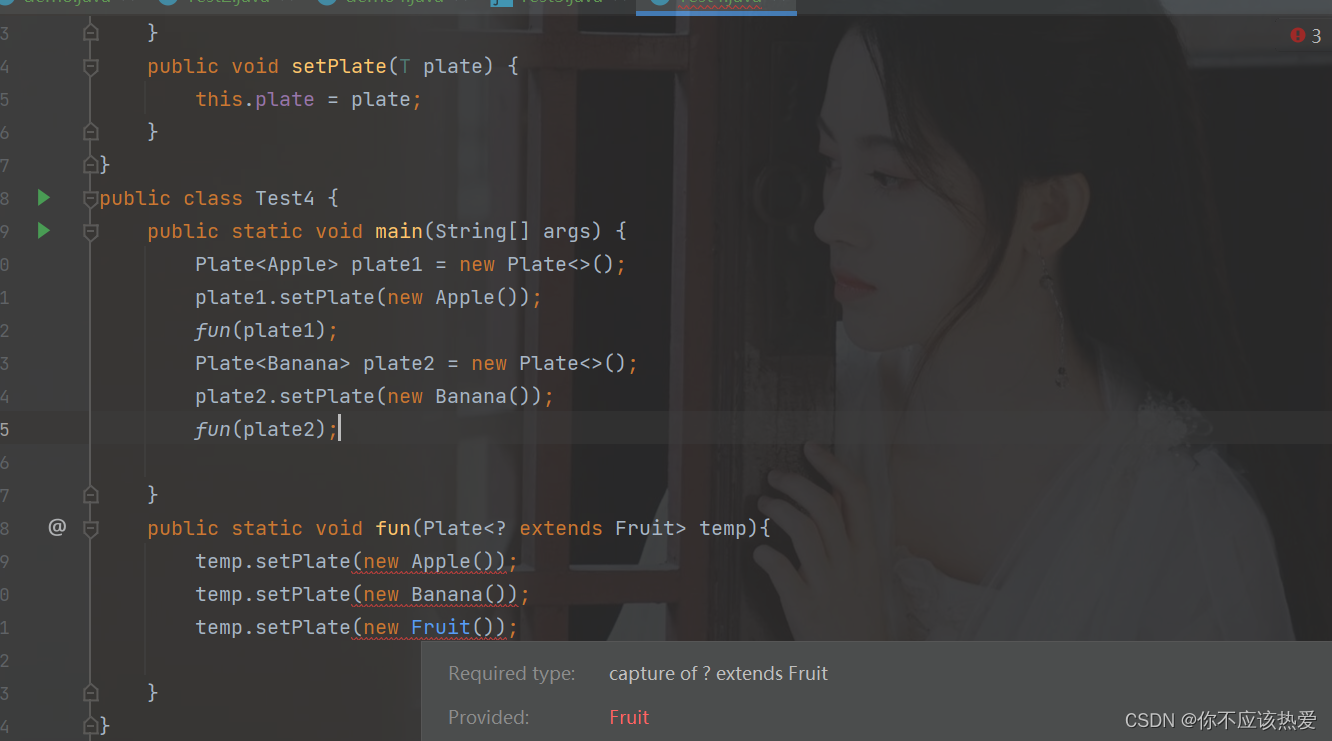
Task: Click the @ annotation gutter icon beside fun
Action: pyautogui.click(x=57, y=527)
